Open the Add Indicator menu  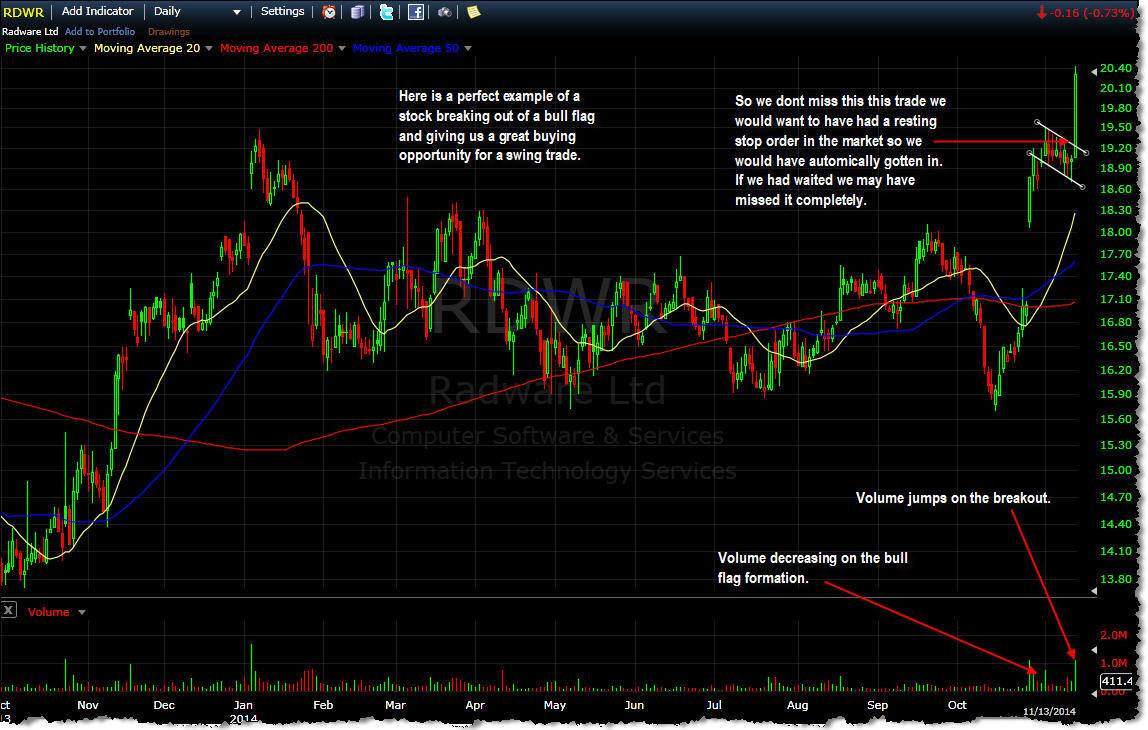(97, 12)
